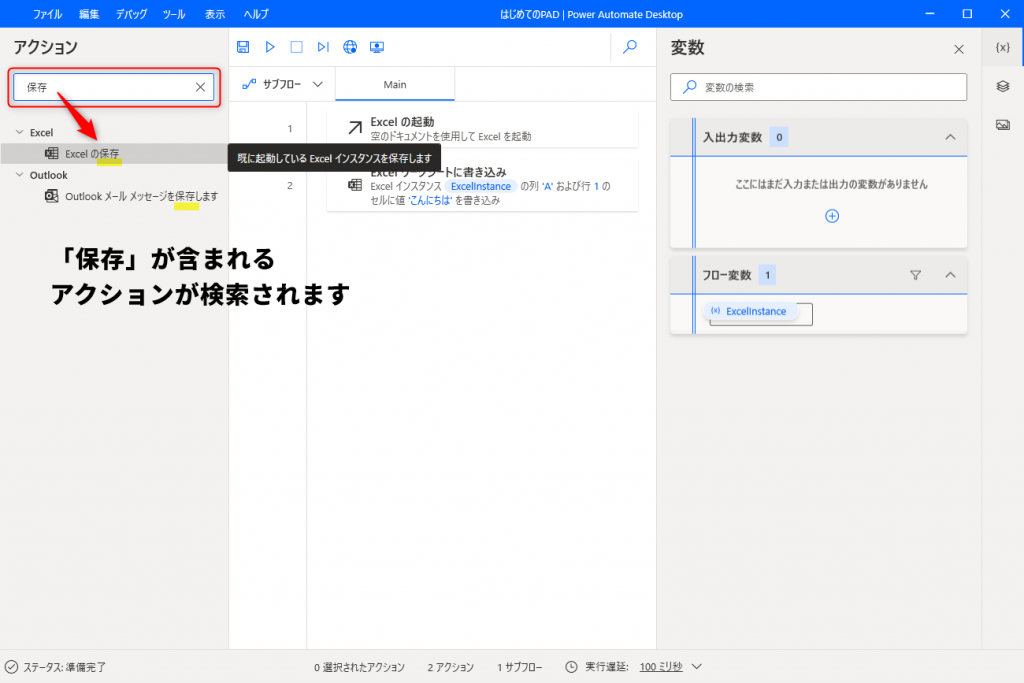Collapse the フロー変数 section
The image size is (1024, 683).
950,275
